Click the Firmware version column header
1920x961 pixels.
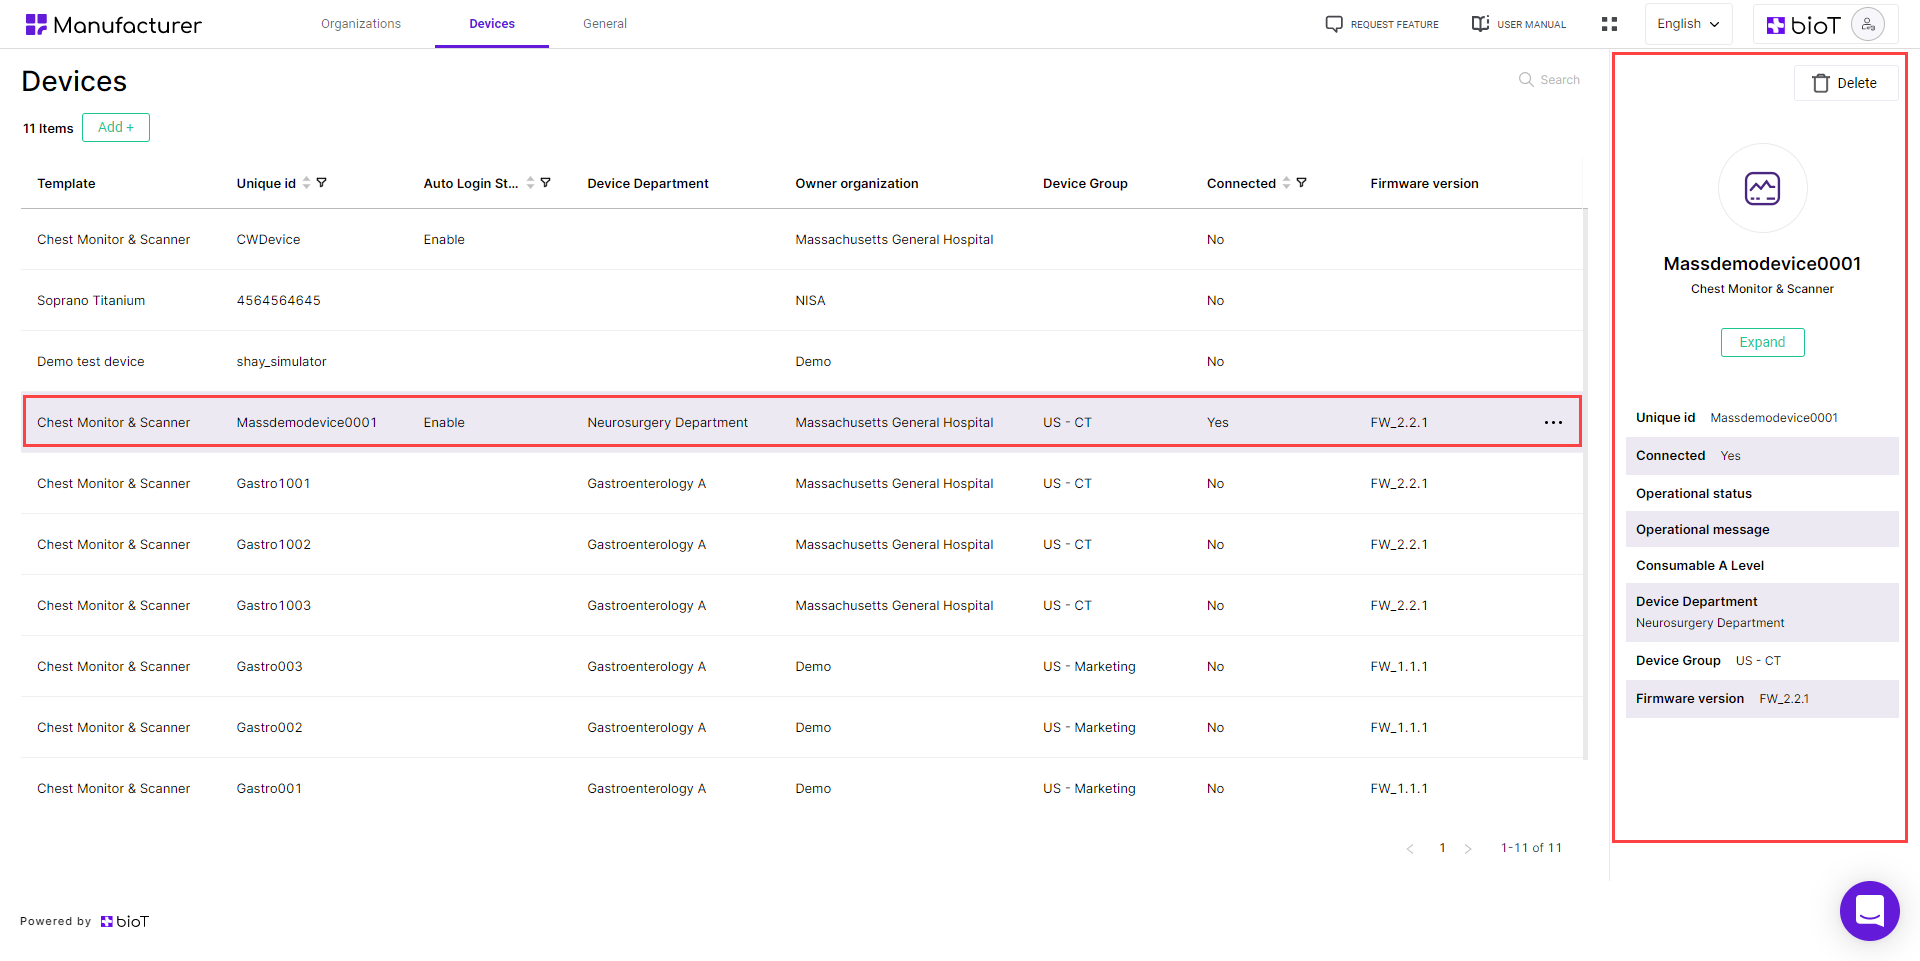coord(1424,183)
